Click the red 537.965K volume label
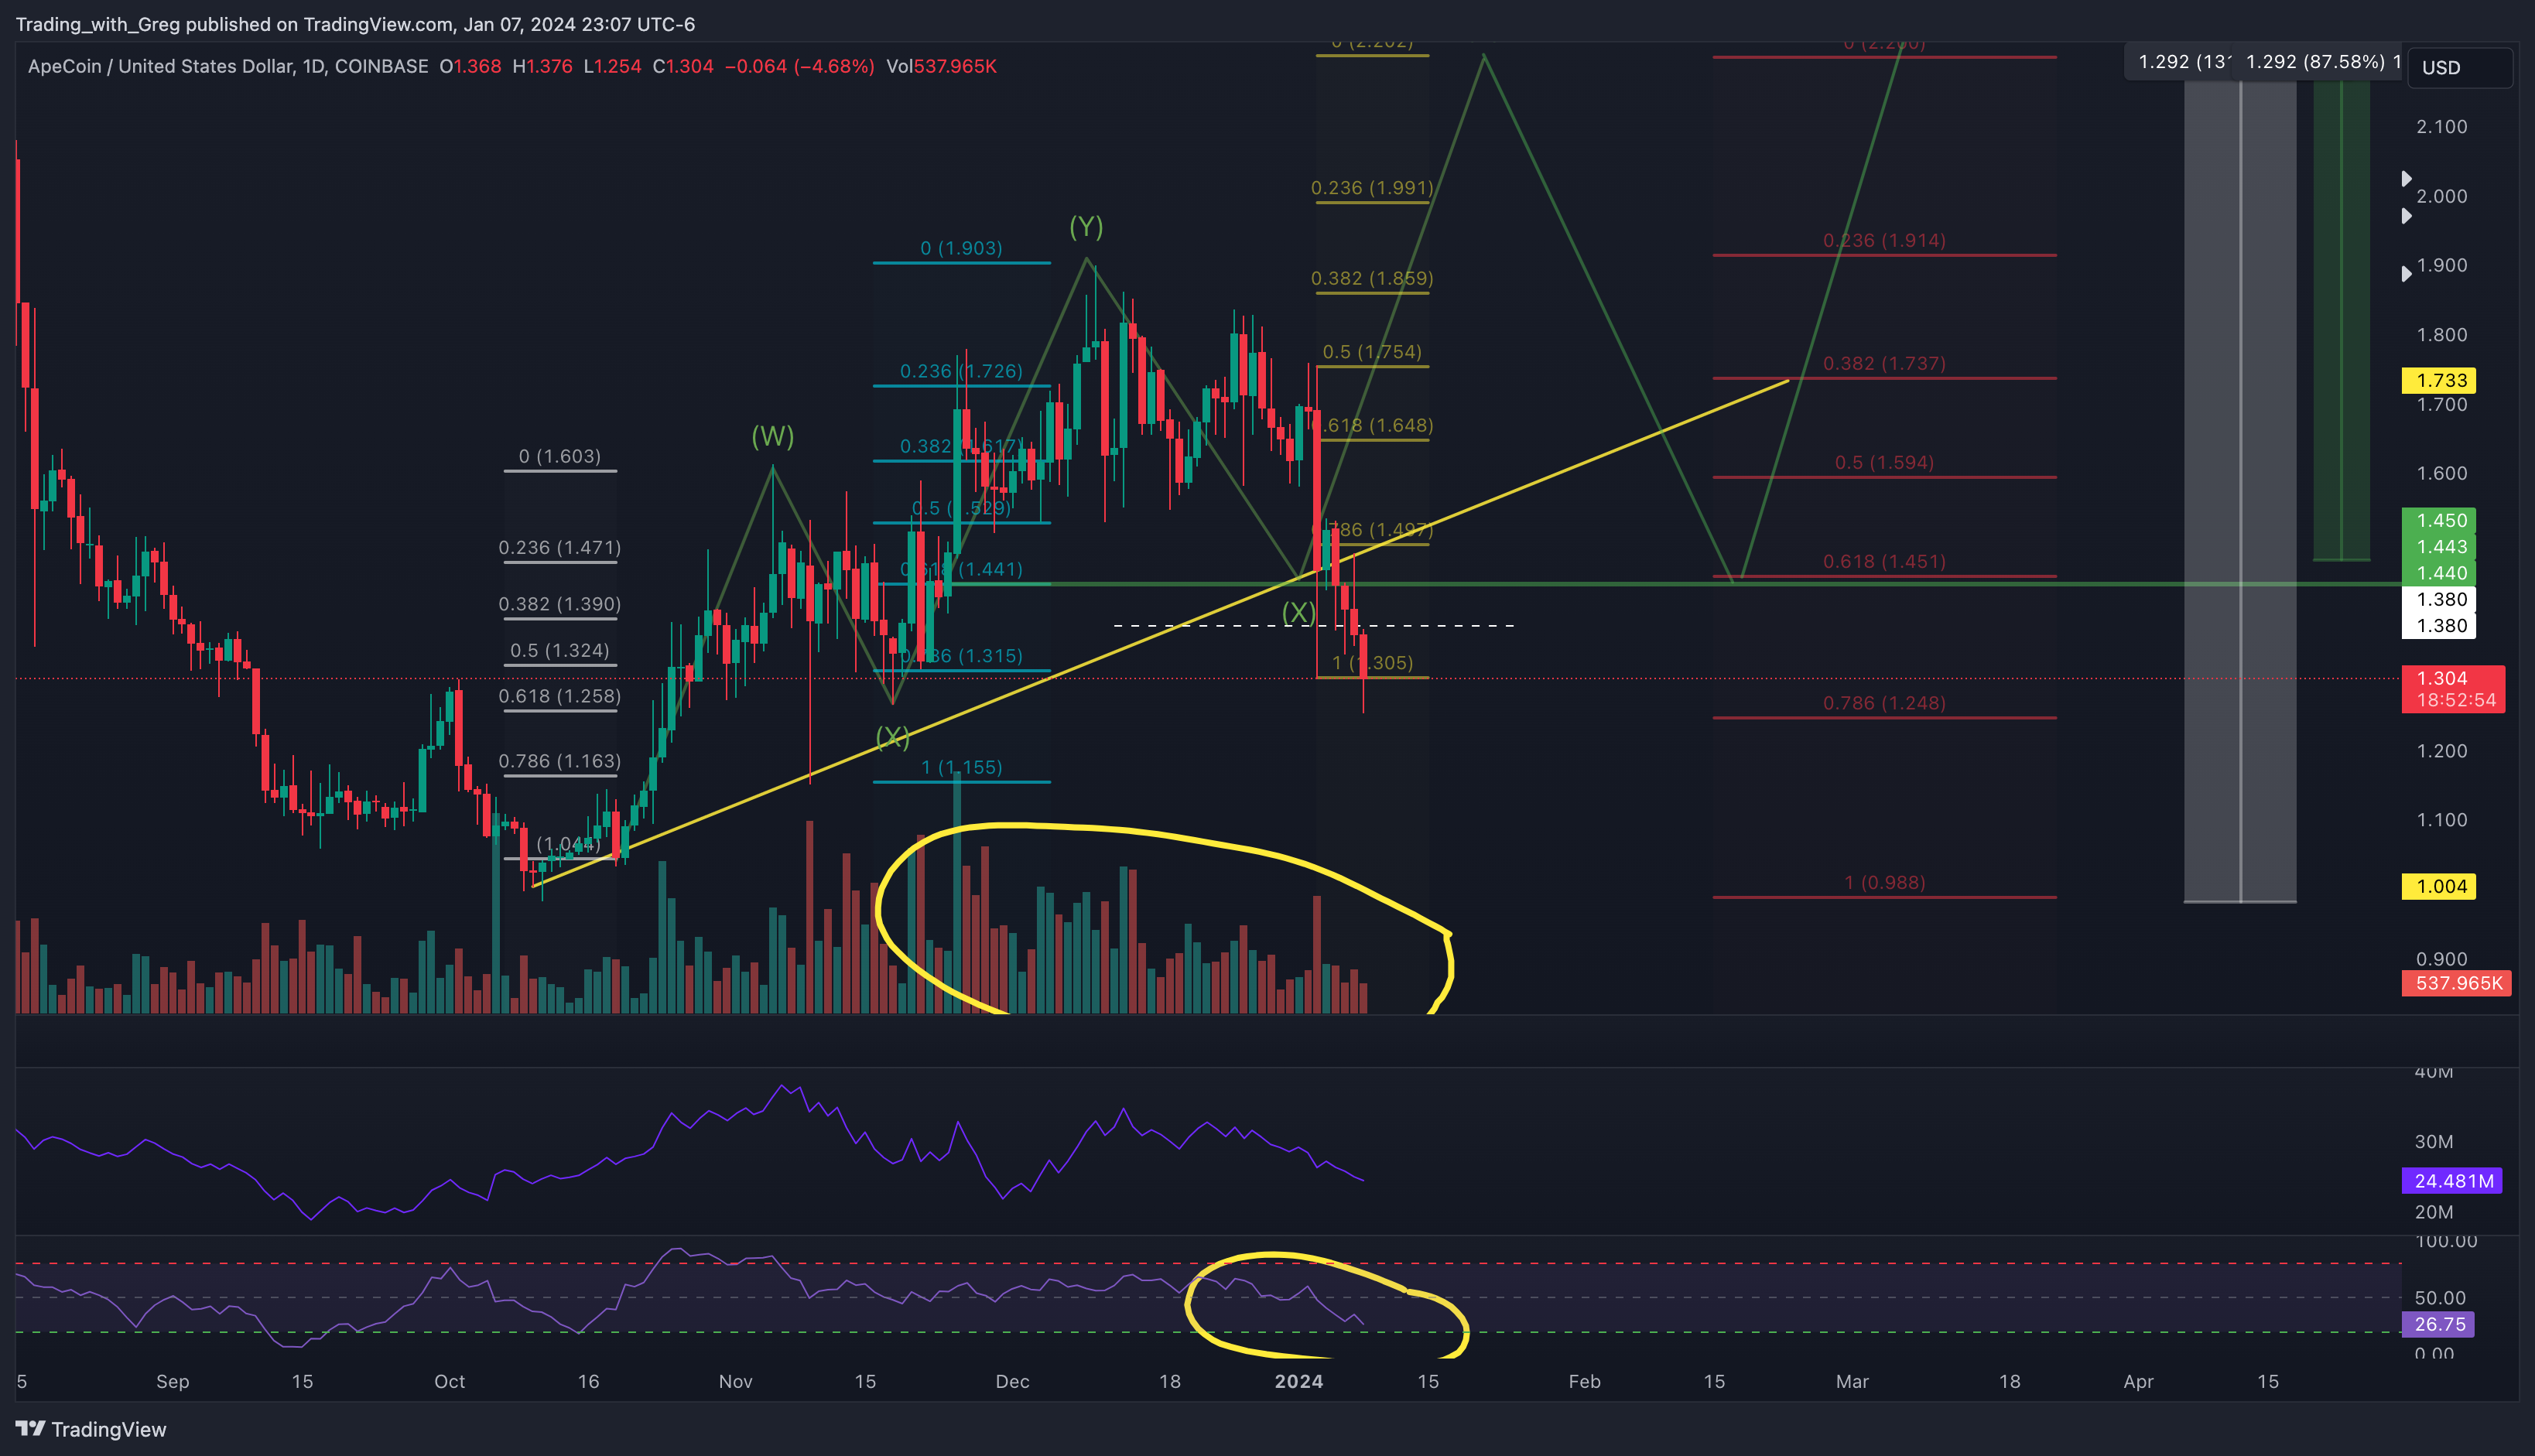 [x=2455, y=983]
